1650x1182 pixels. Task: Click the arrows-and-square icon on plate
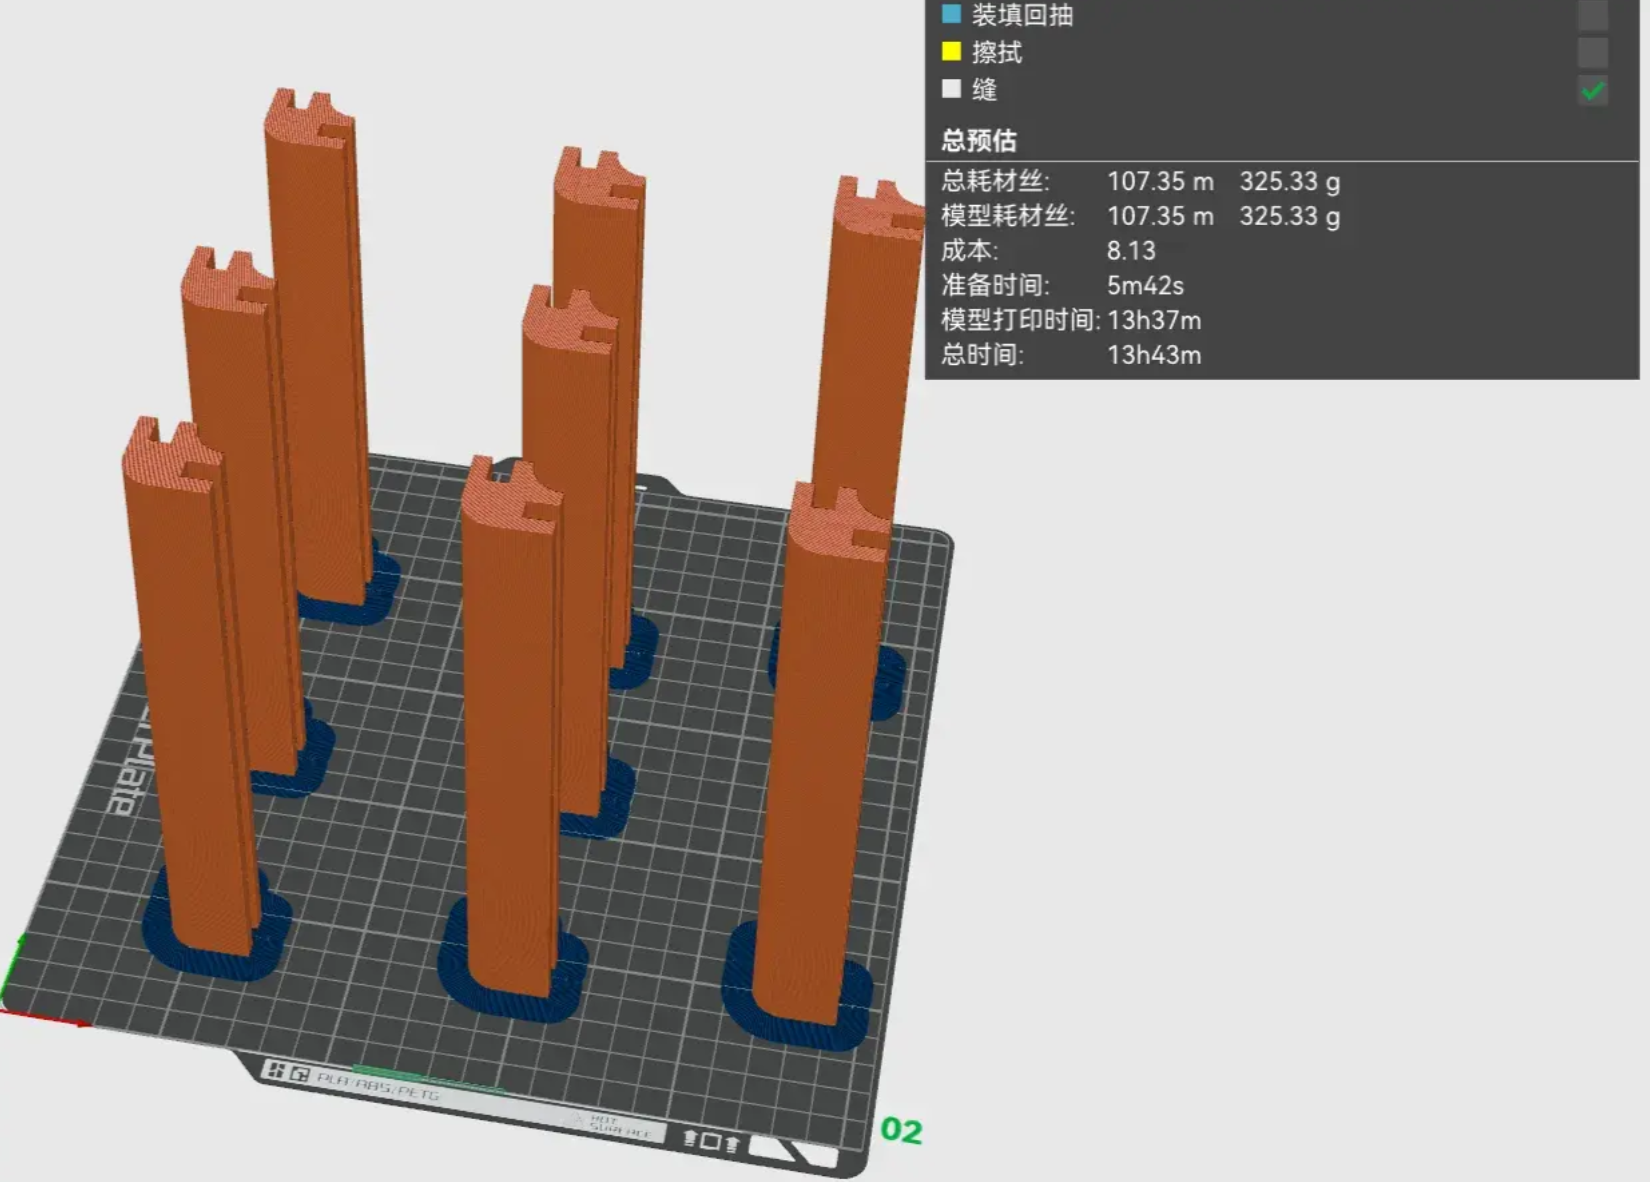pyautogui.click(x=711, y=1140)
